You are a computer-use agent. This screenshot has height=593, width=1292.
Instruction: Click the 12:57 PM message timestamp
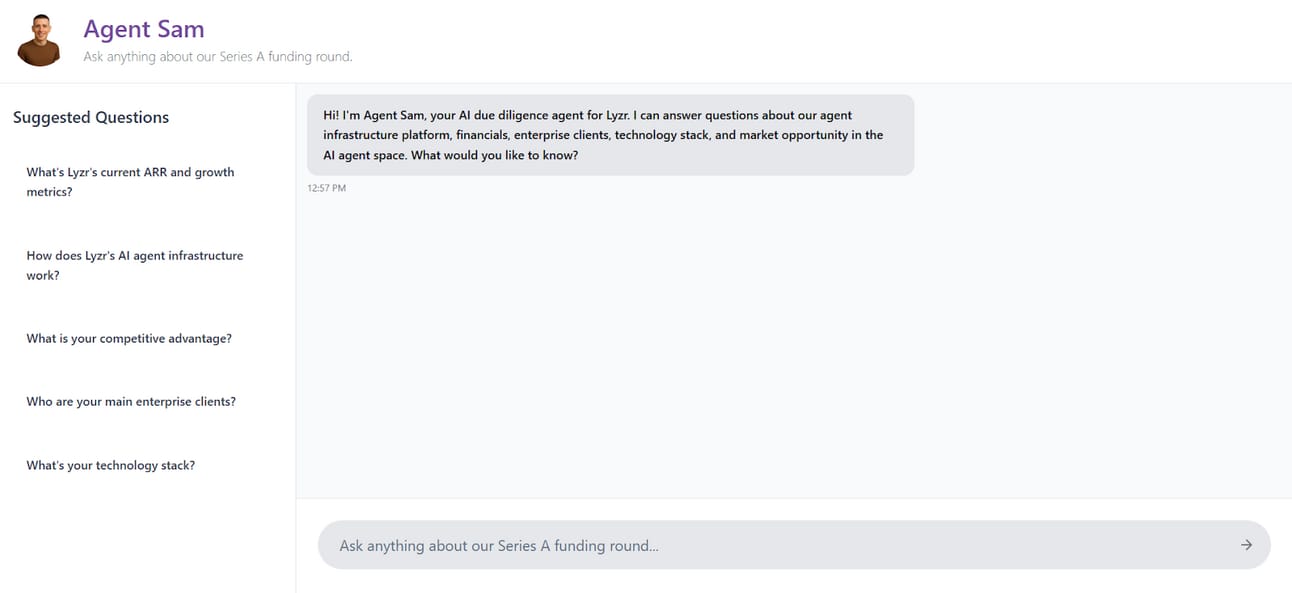pos(327,188)
